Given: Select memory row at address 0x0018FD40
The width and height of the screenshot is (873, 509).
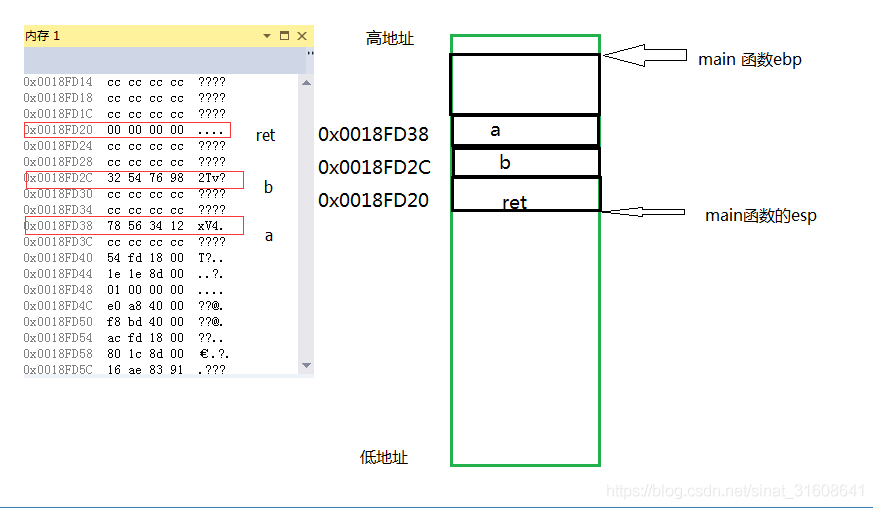Looking at the screenshot, I should [x=125, y=258].
